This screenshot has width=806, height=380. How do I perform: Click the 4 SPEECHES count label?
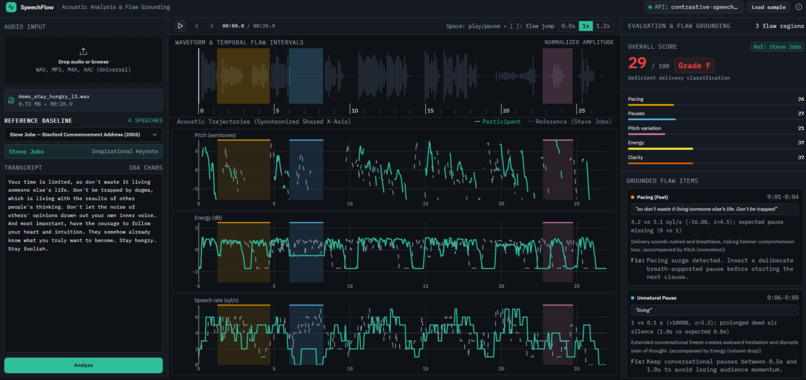145,121
